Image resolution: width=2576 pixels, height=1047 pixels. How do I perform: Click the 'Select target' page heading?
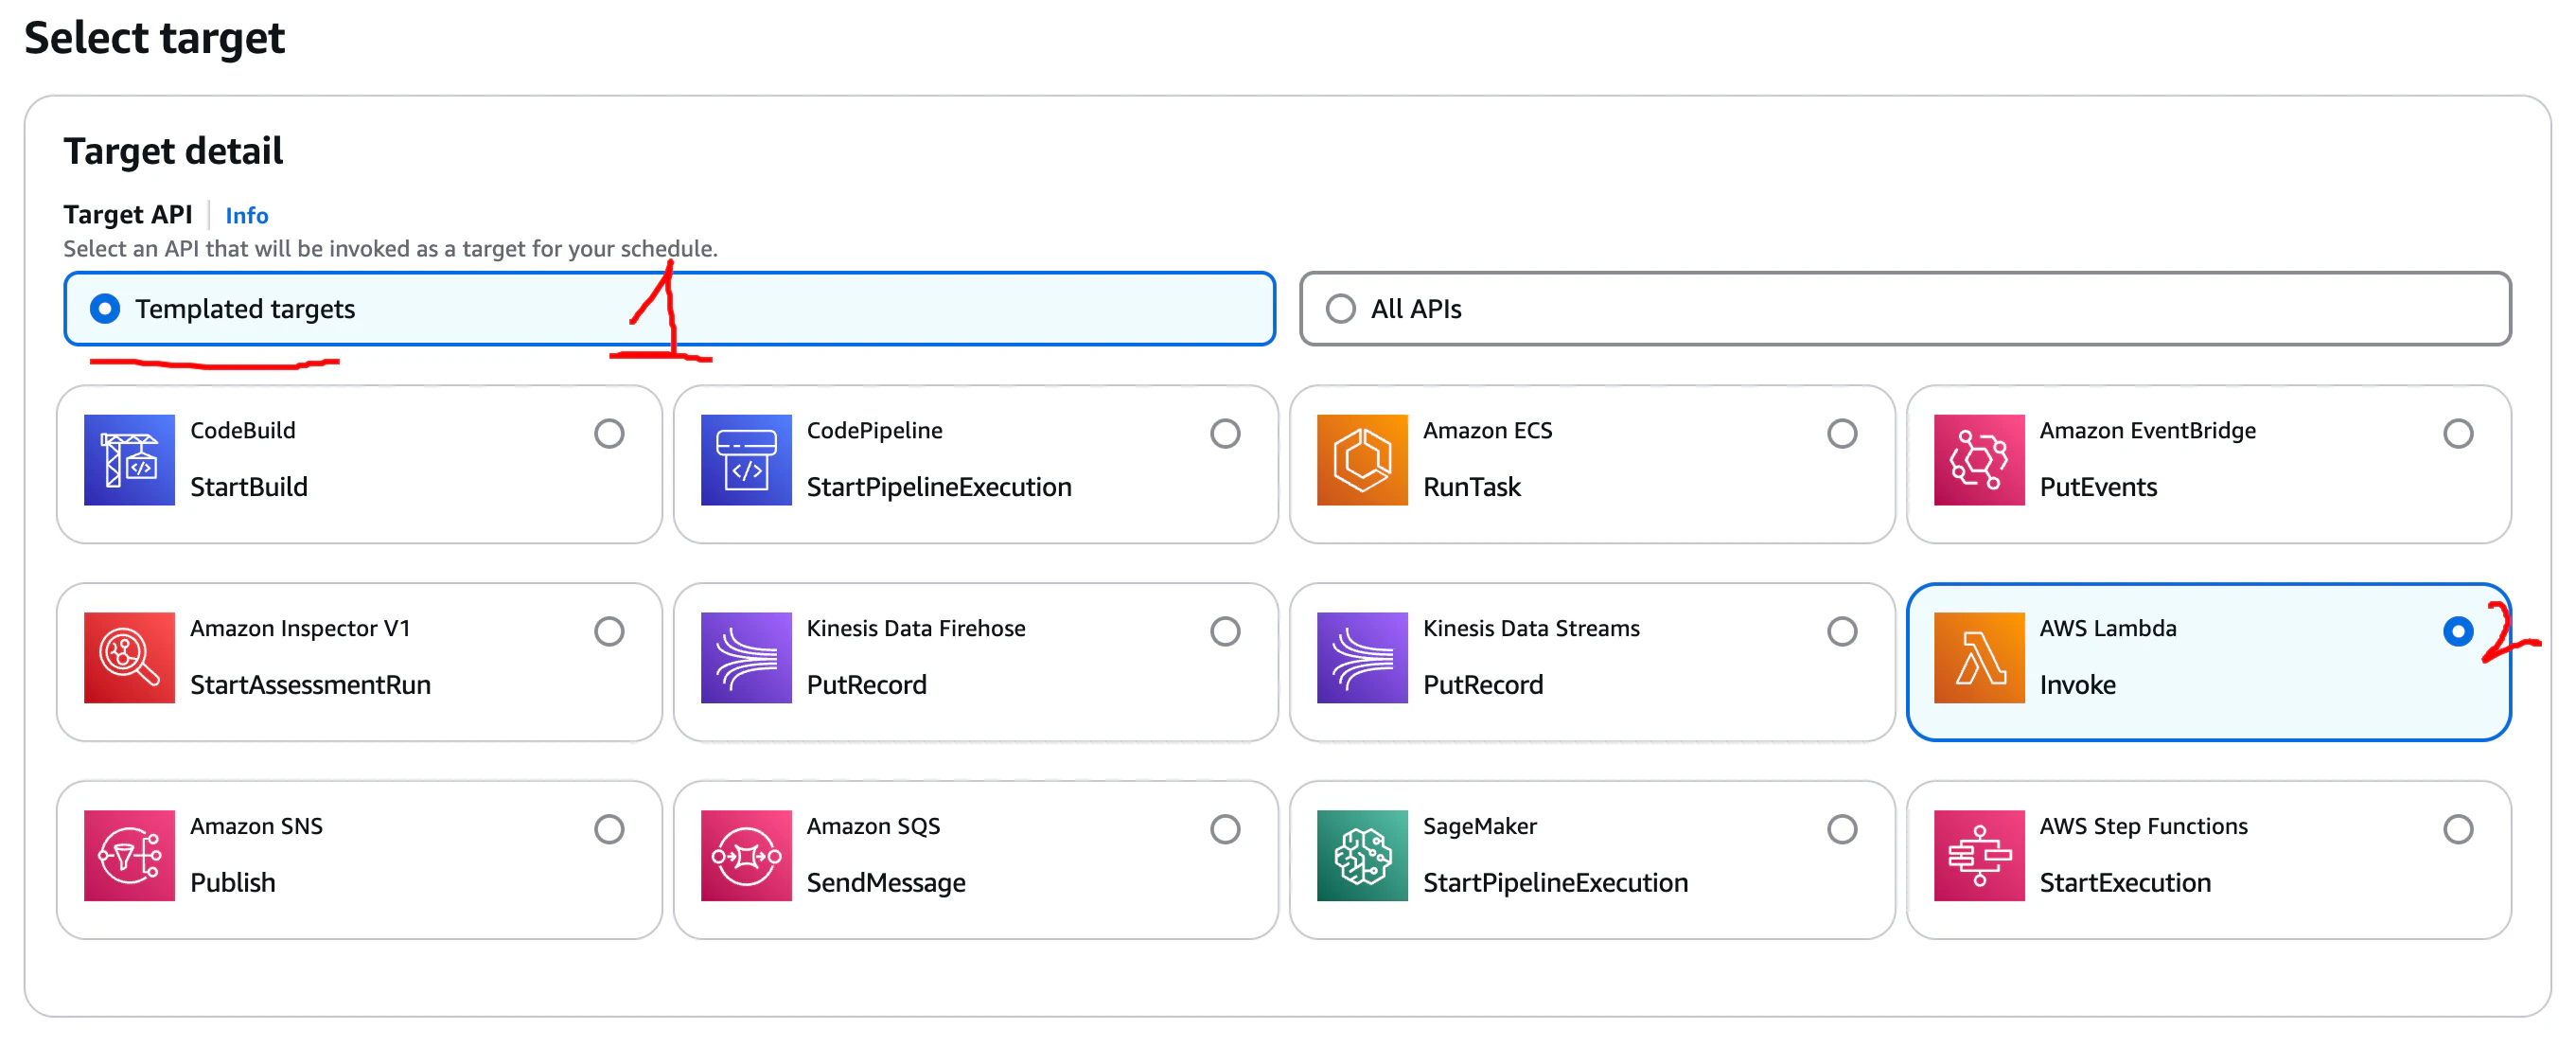coord(155,38)
